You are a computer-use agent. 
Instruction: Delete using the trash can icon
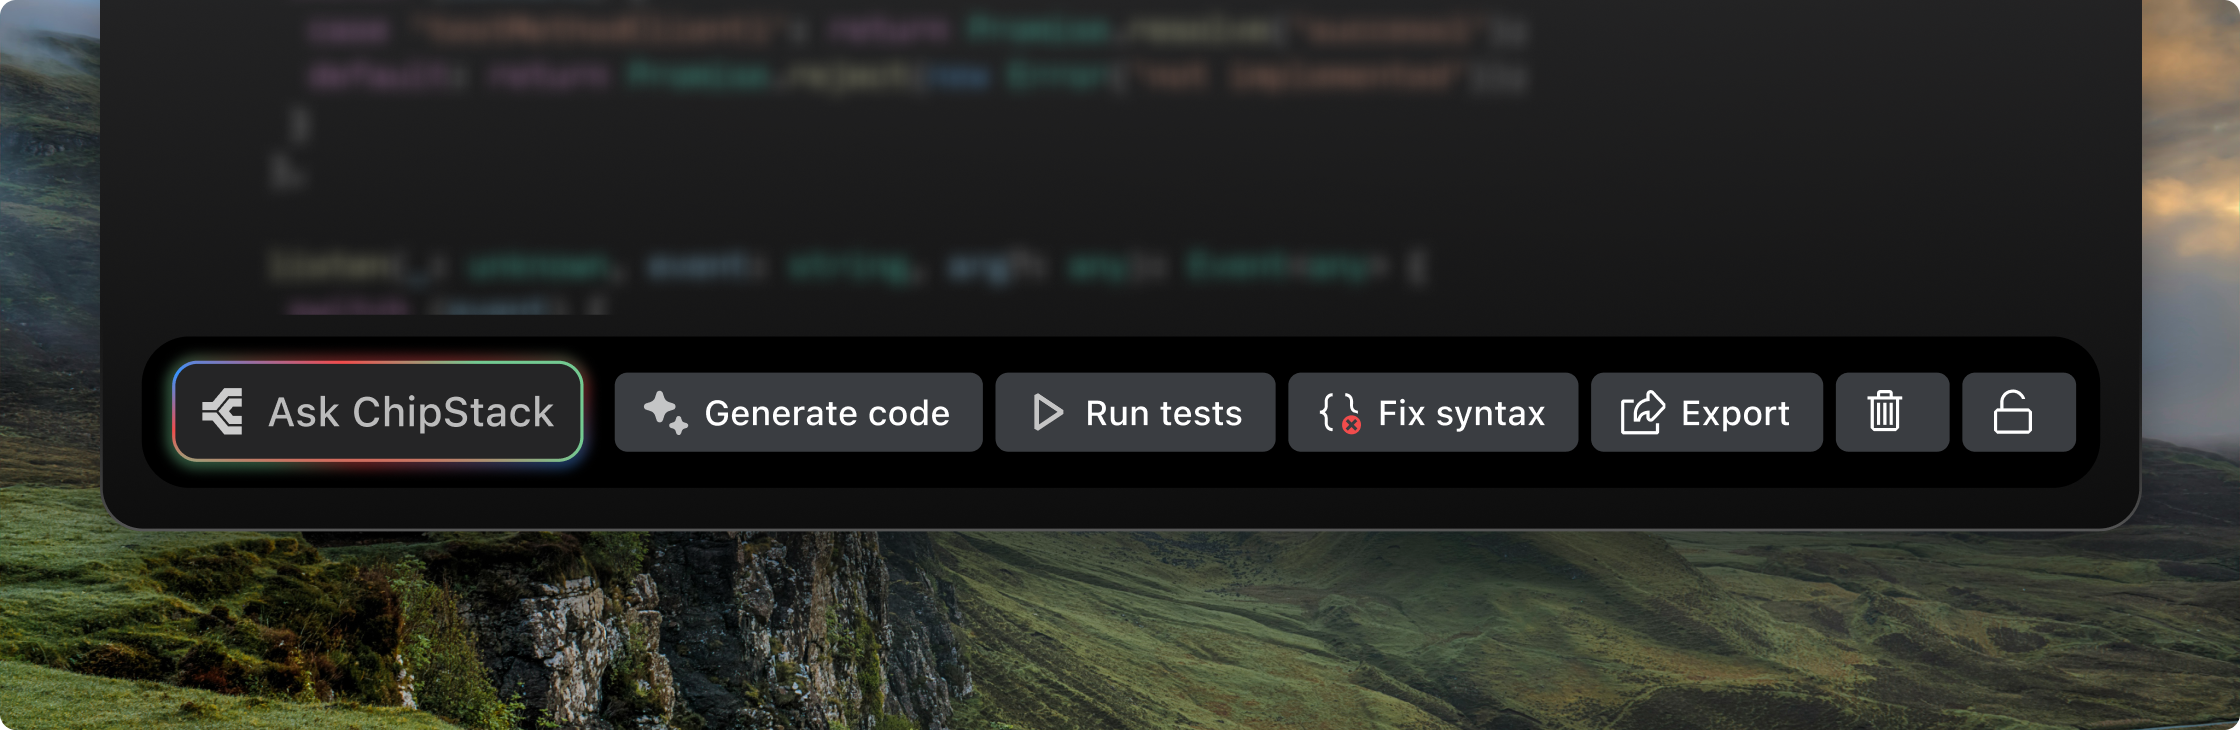[x=1885, y=412]
